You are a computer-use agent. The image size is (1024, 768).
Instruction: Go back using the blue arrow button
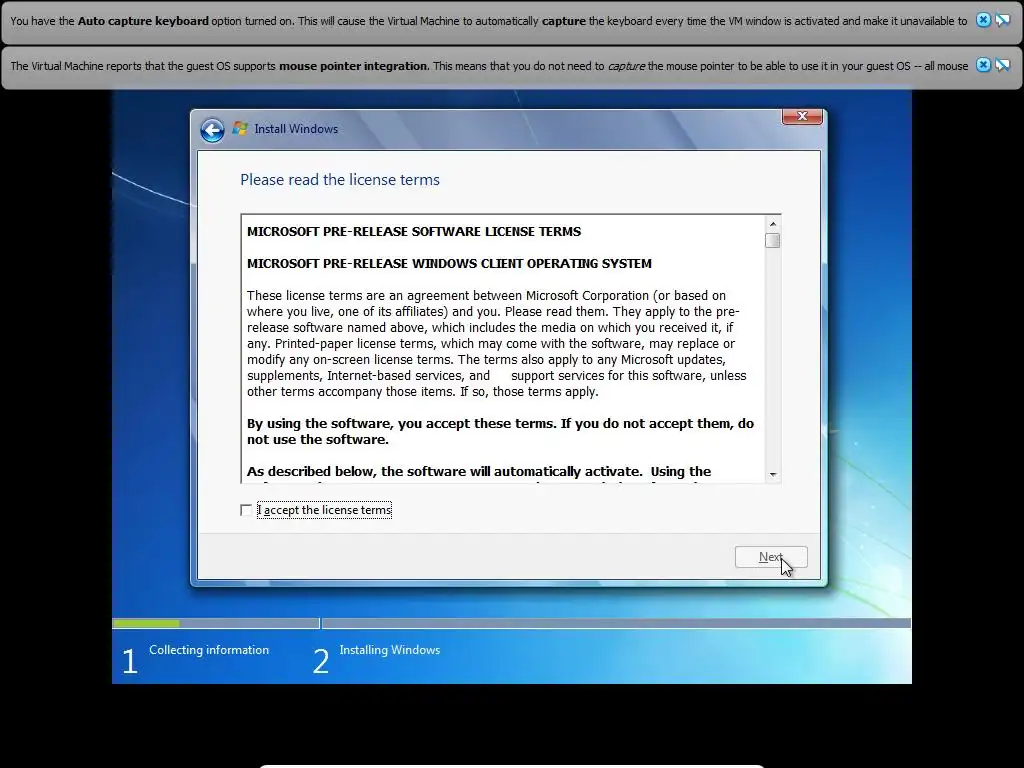212,130
